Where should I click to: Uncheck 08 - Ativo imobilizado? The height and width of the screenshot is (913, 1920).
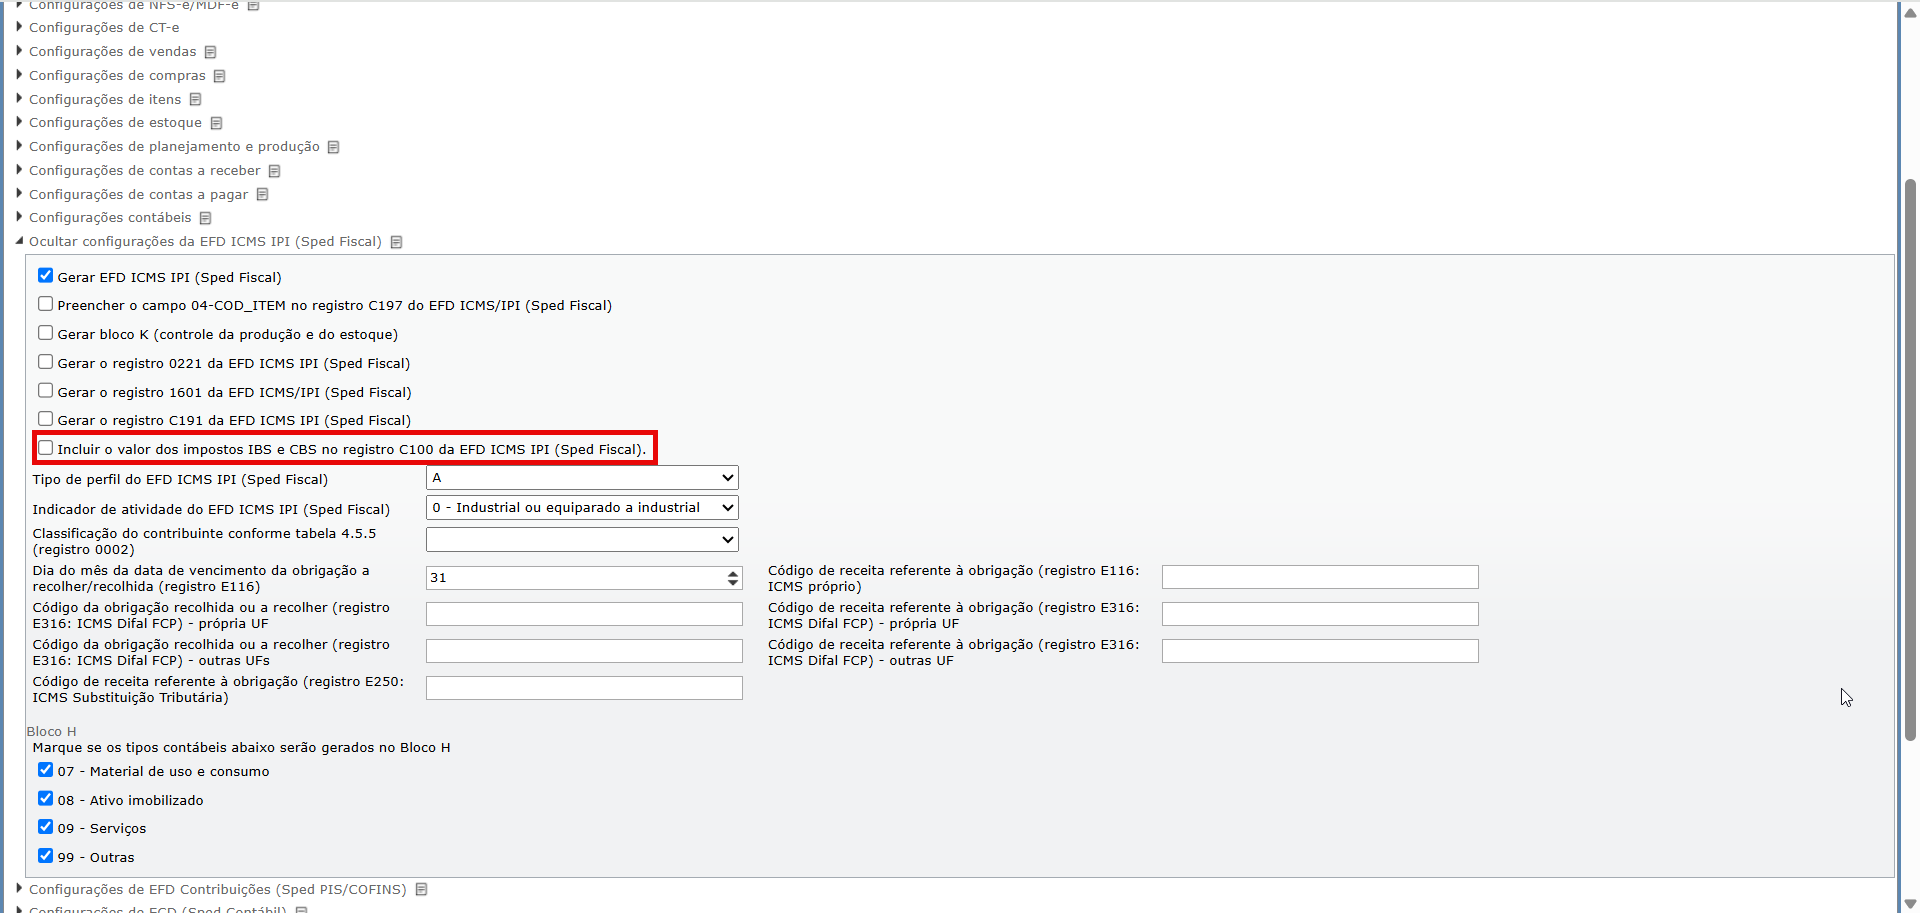tap(45, 799)
